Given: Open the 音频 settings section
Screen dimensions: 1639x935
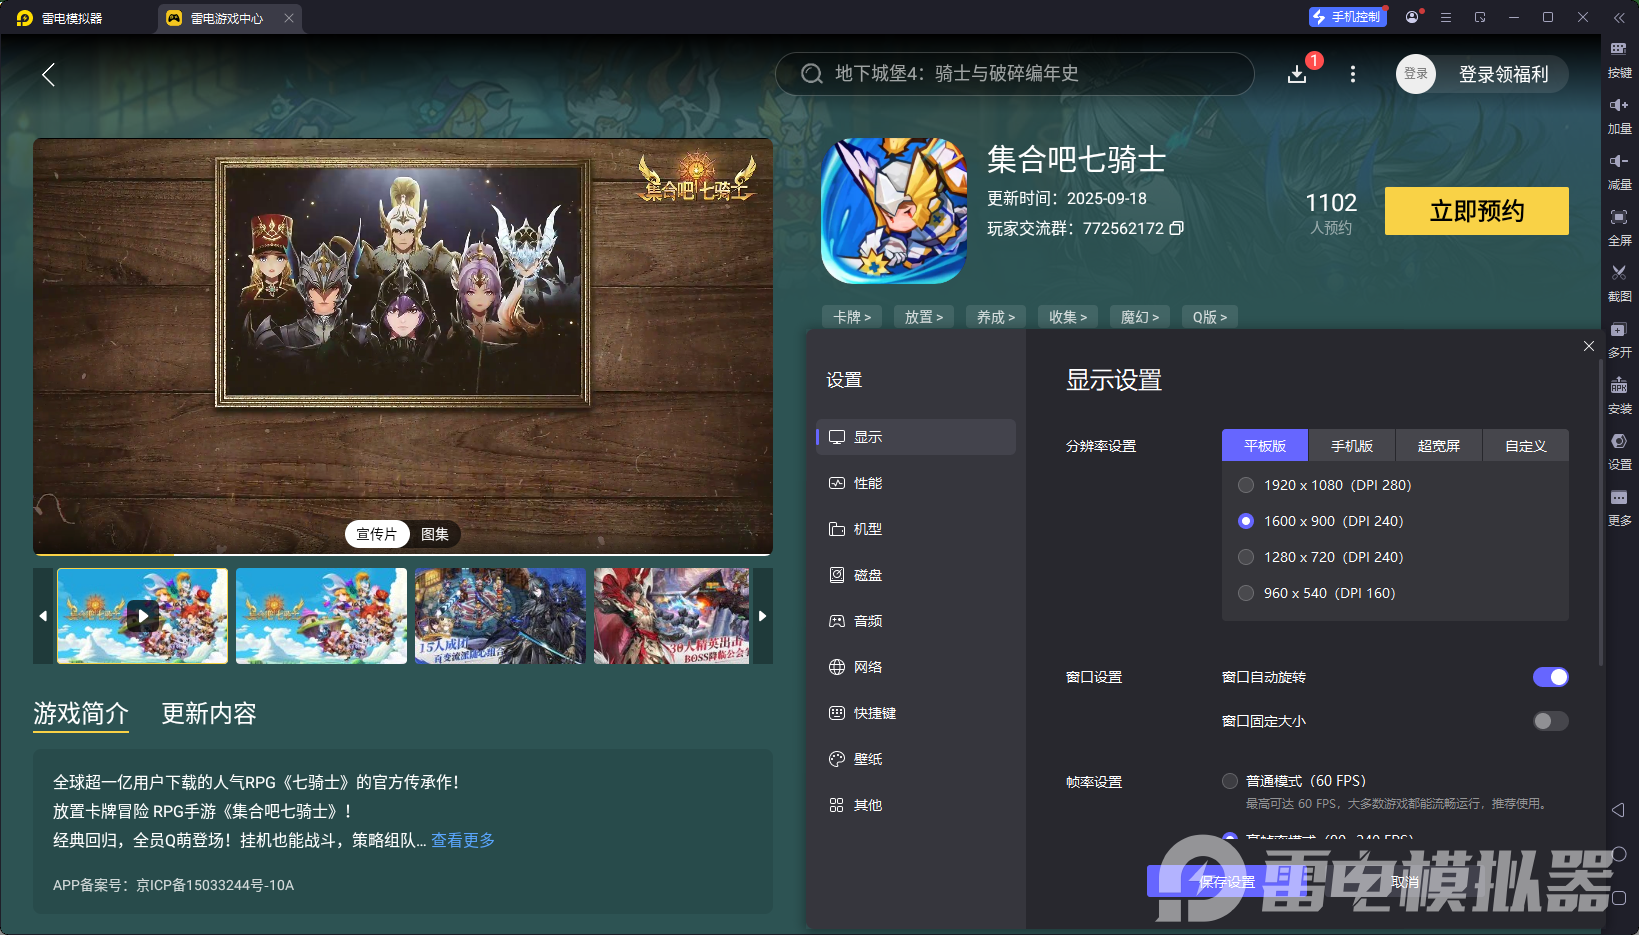Looking at the screenshot, I should (916, 621).
